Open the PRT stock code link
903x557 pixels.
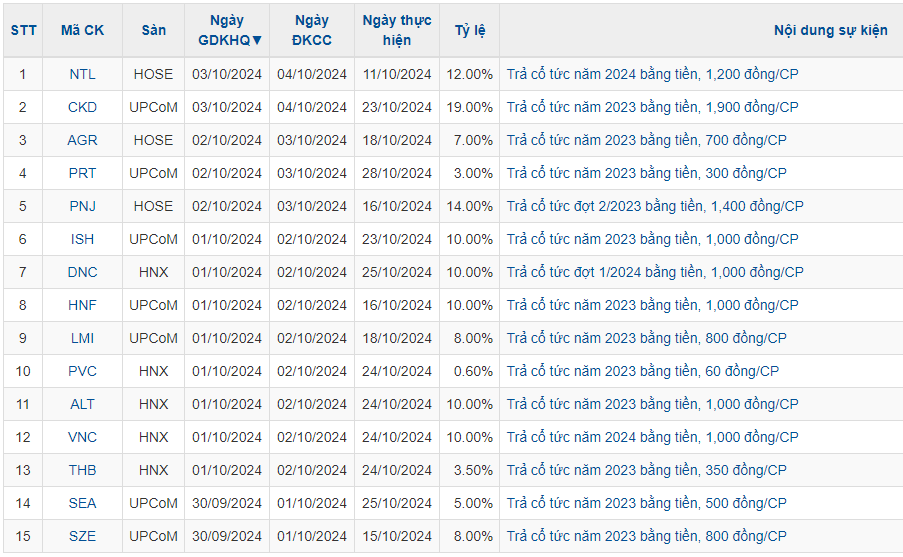click(83, 173)
